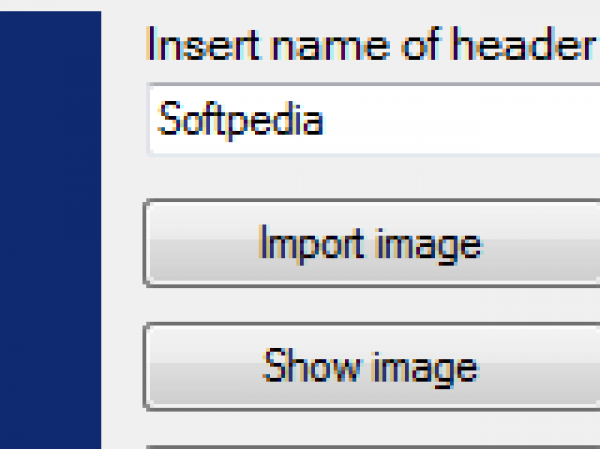This screenshot has width=600, height=449.
Task: Display the loaded picture with Show image
Action: pyautogui.click(x=370, y=367)
